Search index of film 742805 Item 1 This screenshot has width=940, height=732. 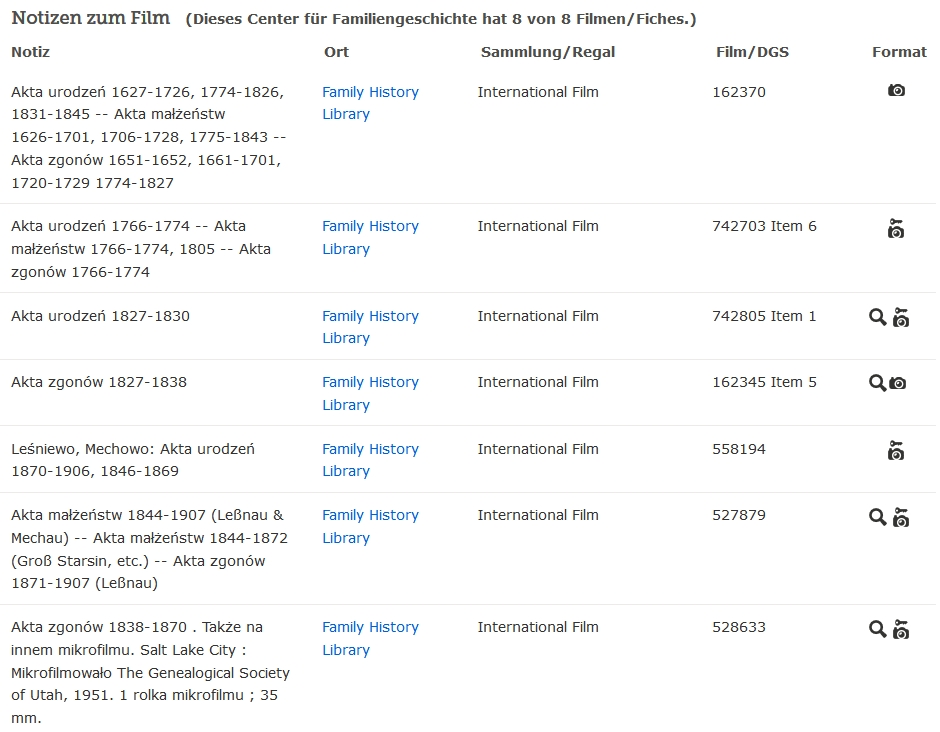tap(877, 317)
